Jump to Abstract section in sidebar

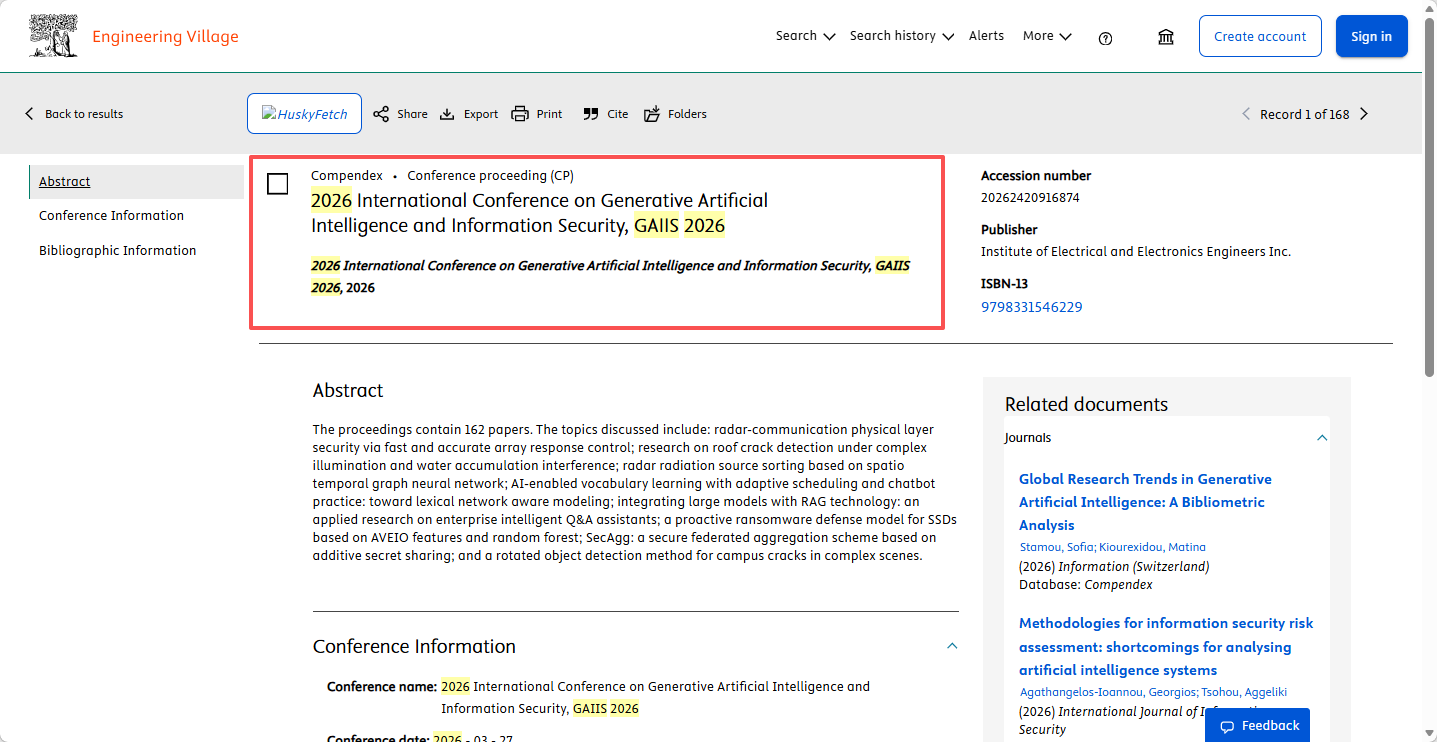pos(65,181)
